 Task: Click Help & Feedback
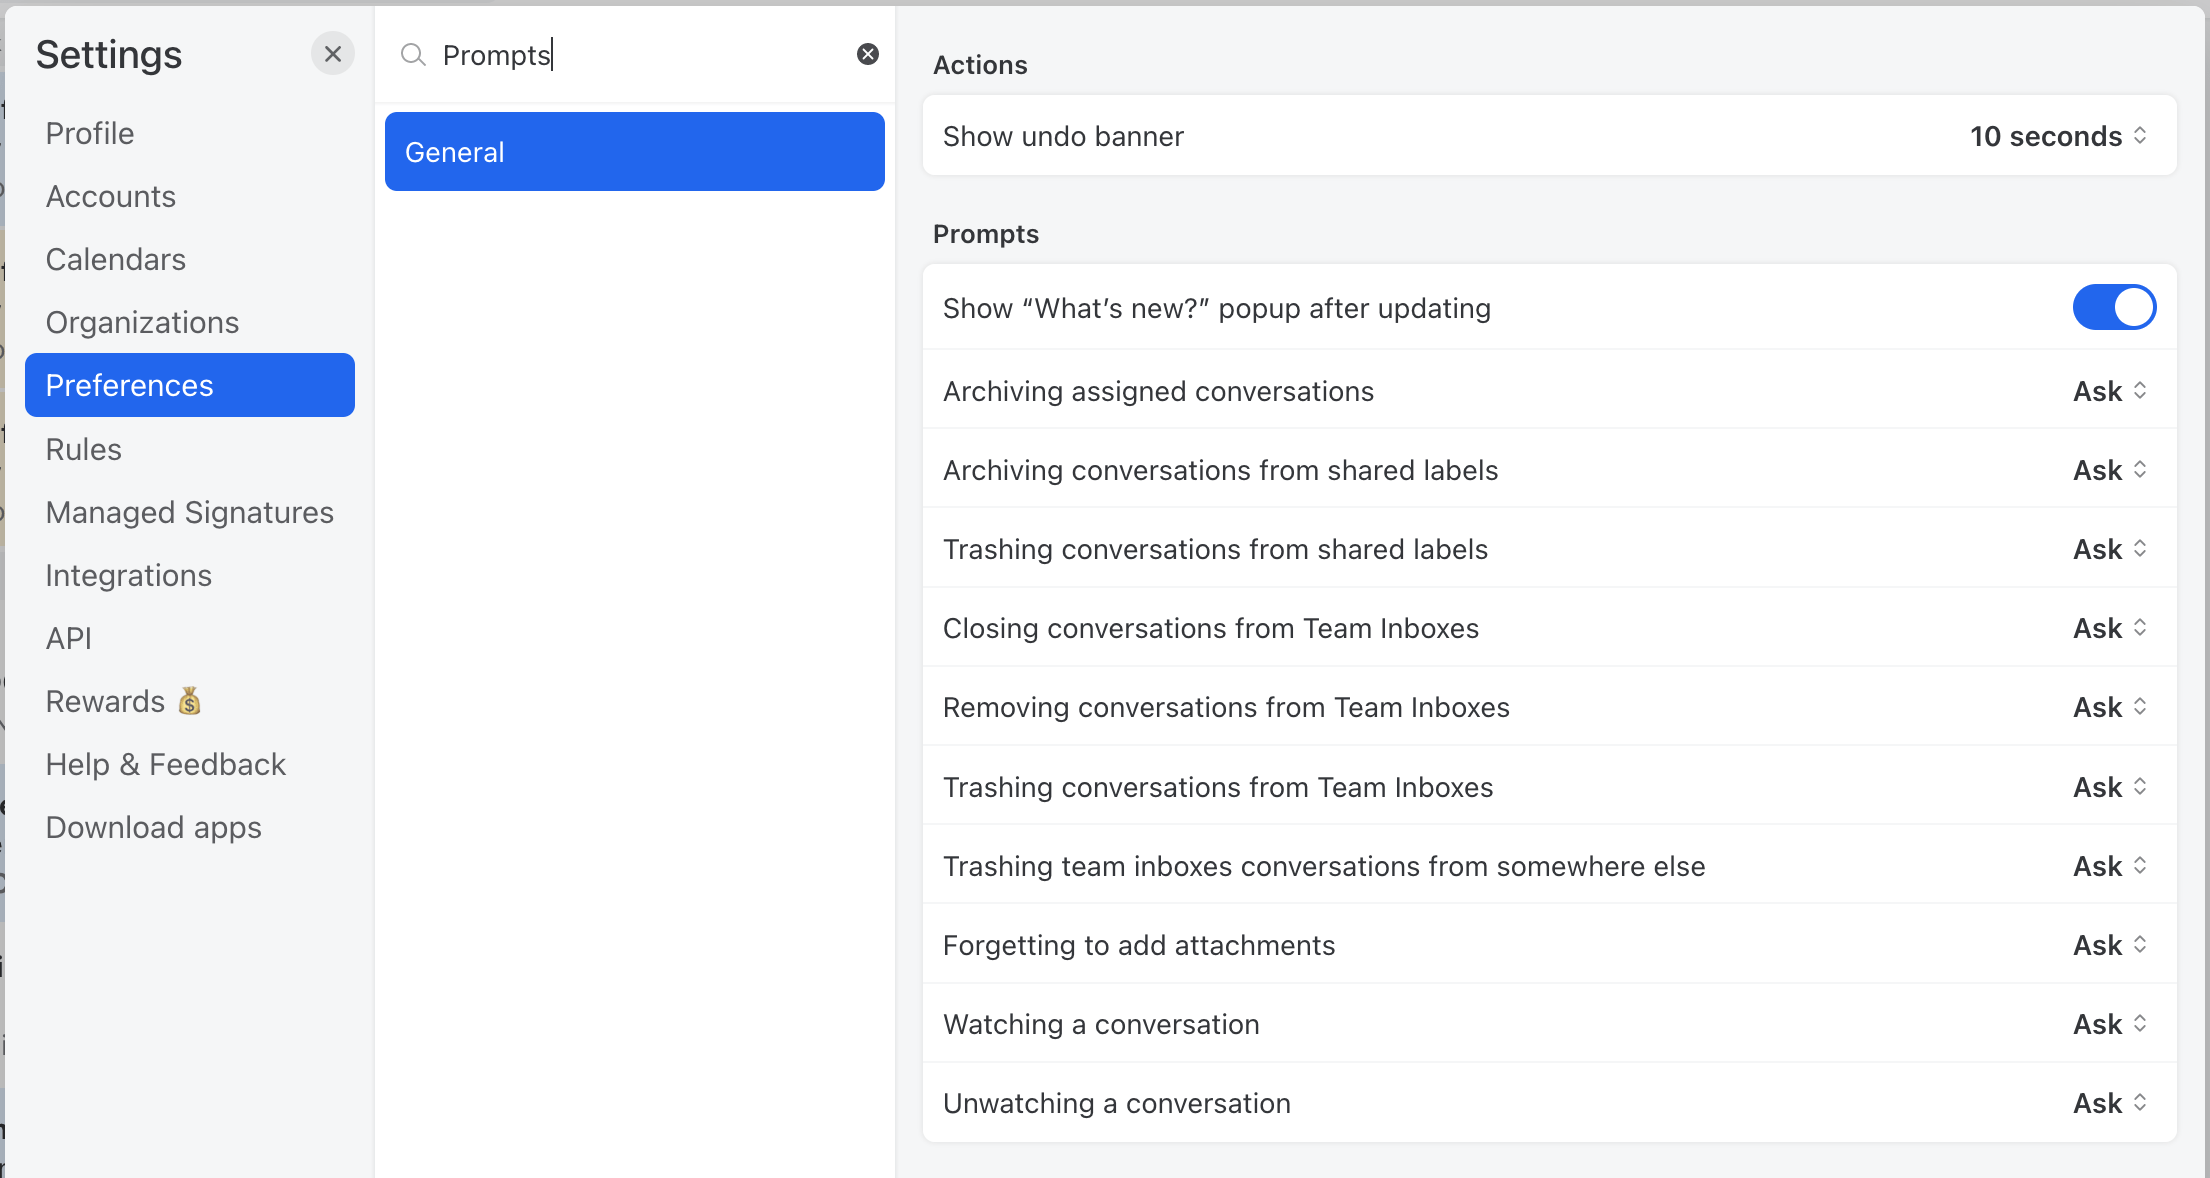[x=165, y=763]
